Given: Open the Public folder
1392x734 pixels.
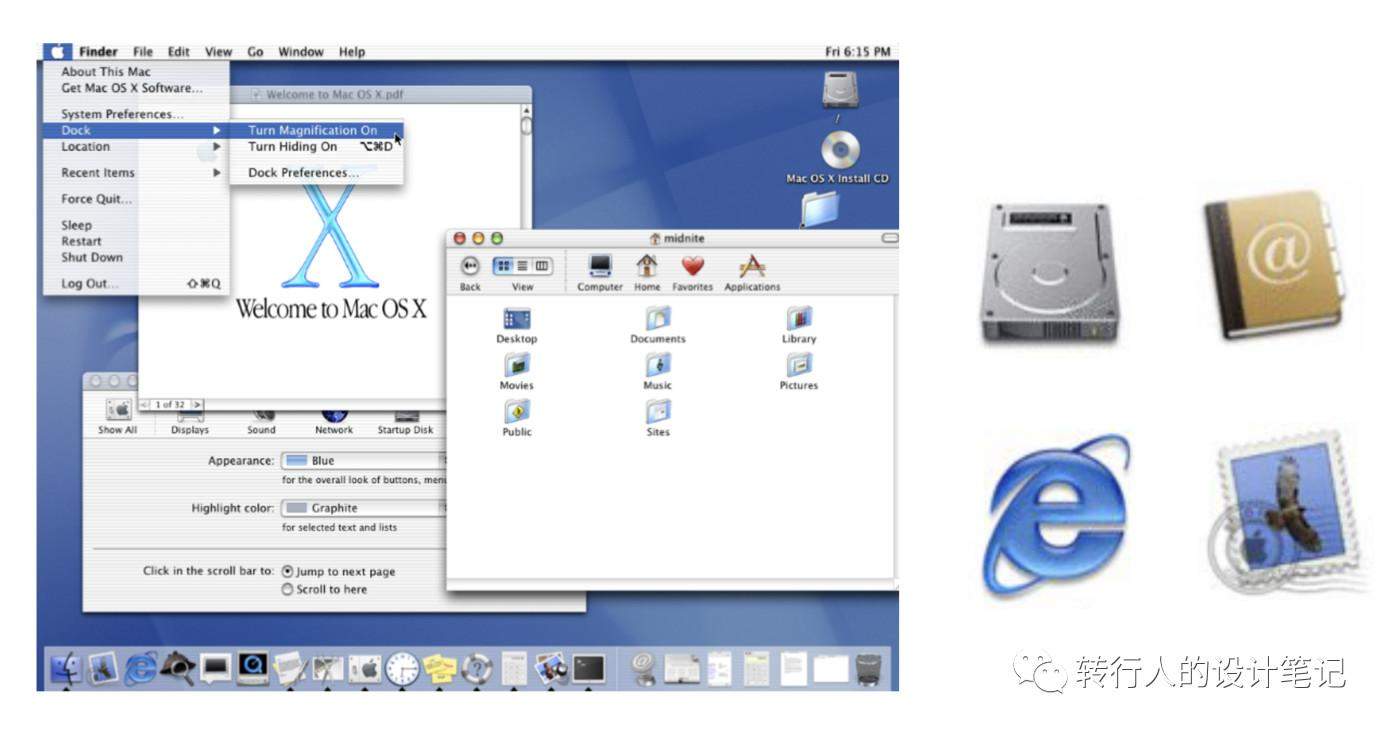Looking at the screenshot, I should (x=517, y=419).
